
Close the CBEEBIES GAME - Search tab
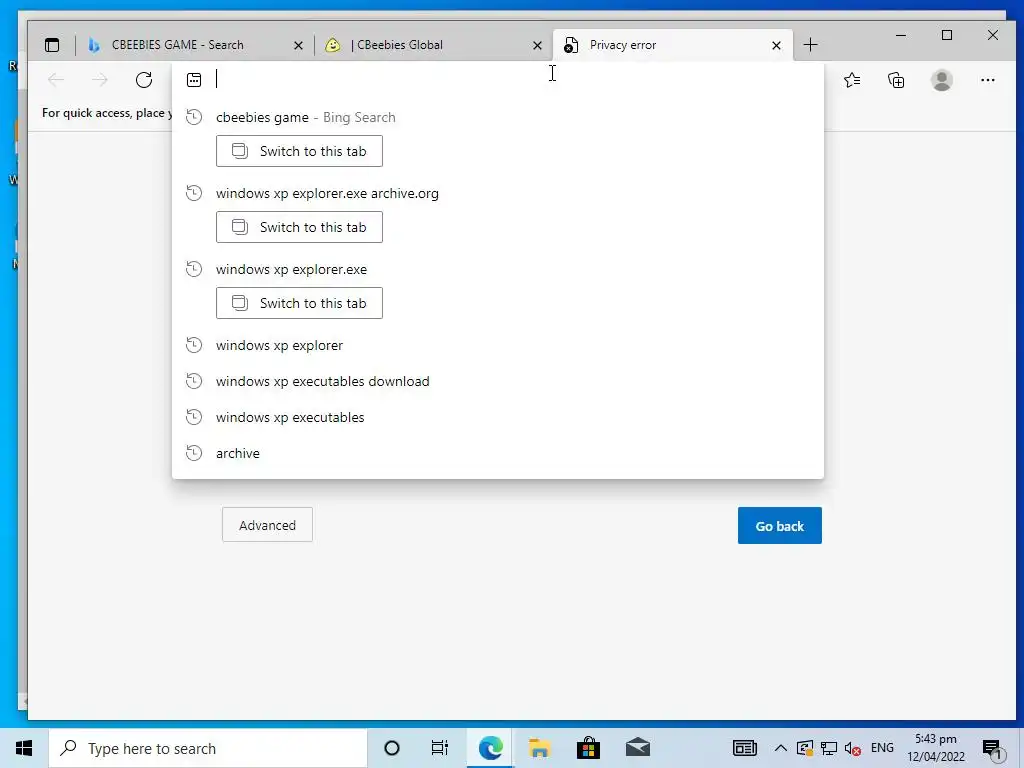pyautogui.click(x=298, y=45)
